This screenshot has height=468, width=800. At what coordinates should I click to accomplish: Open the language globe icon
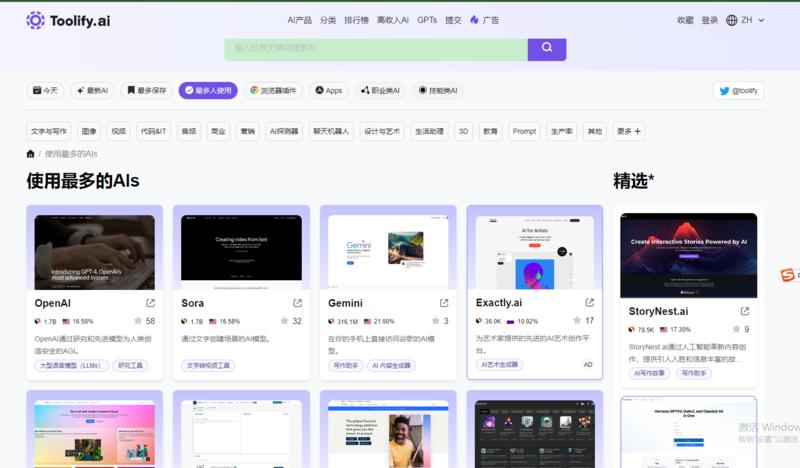pos(732,20)
